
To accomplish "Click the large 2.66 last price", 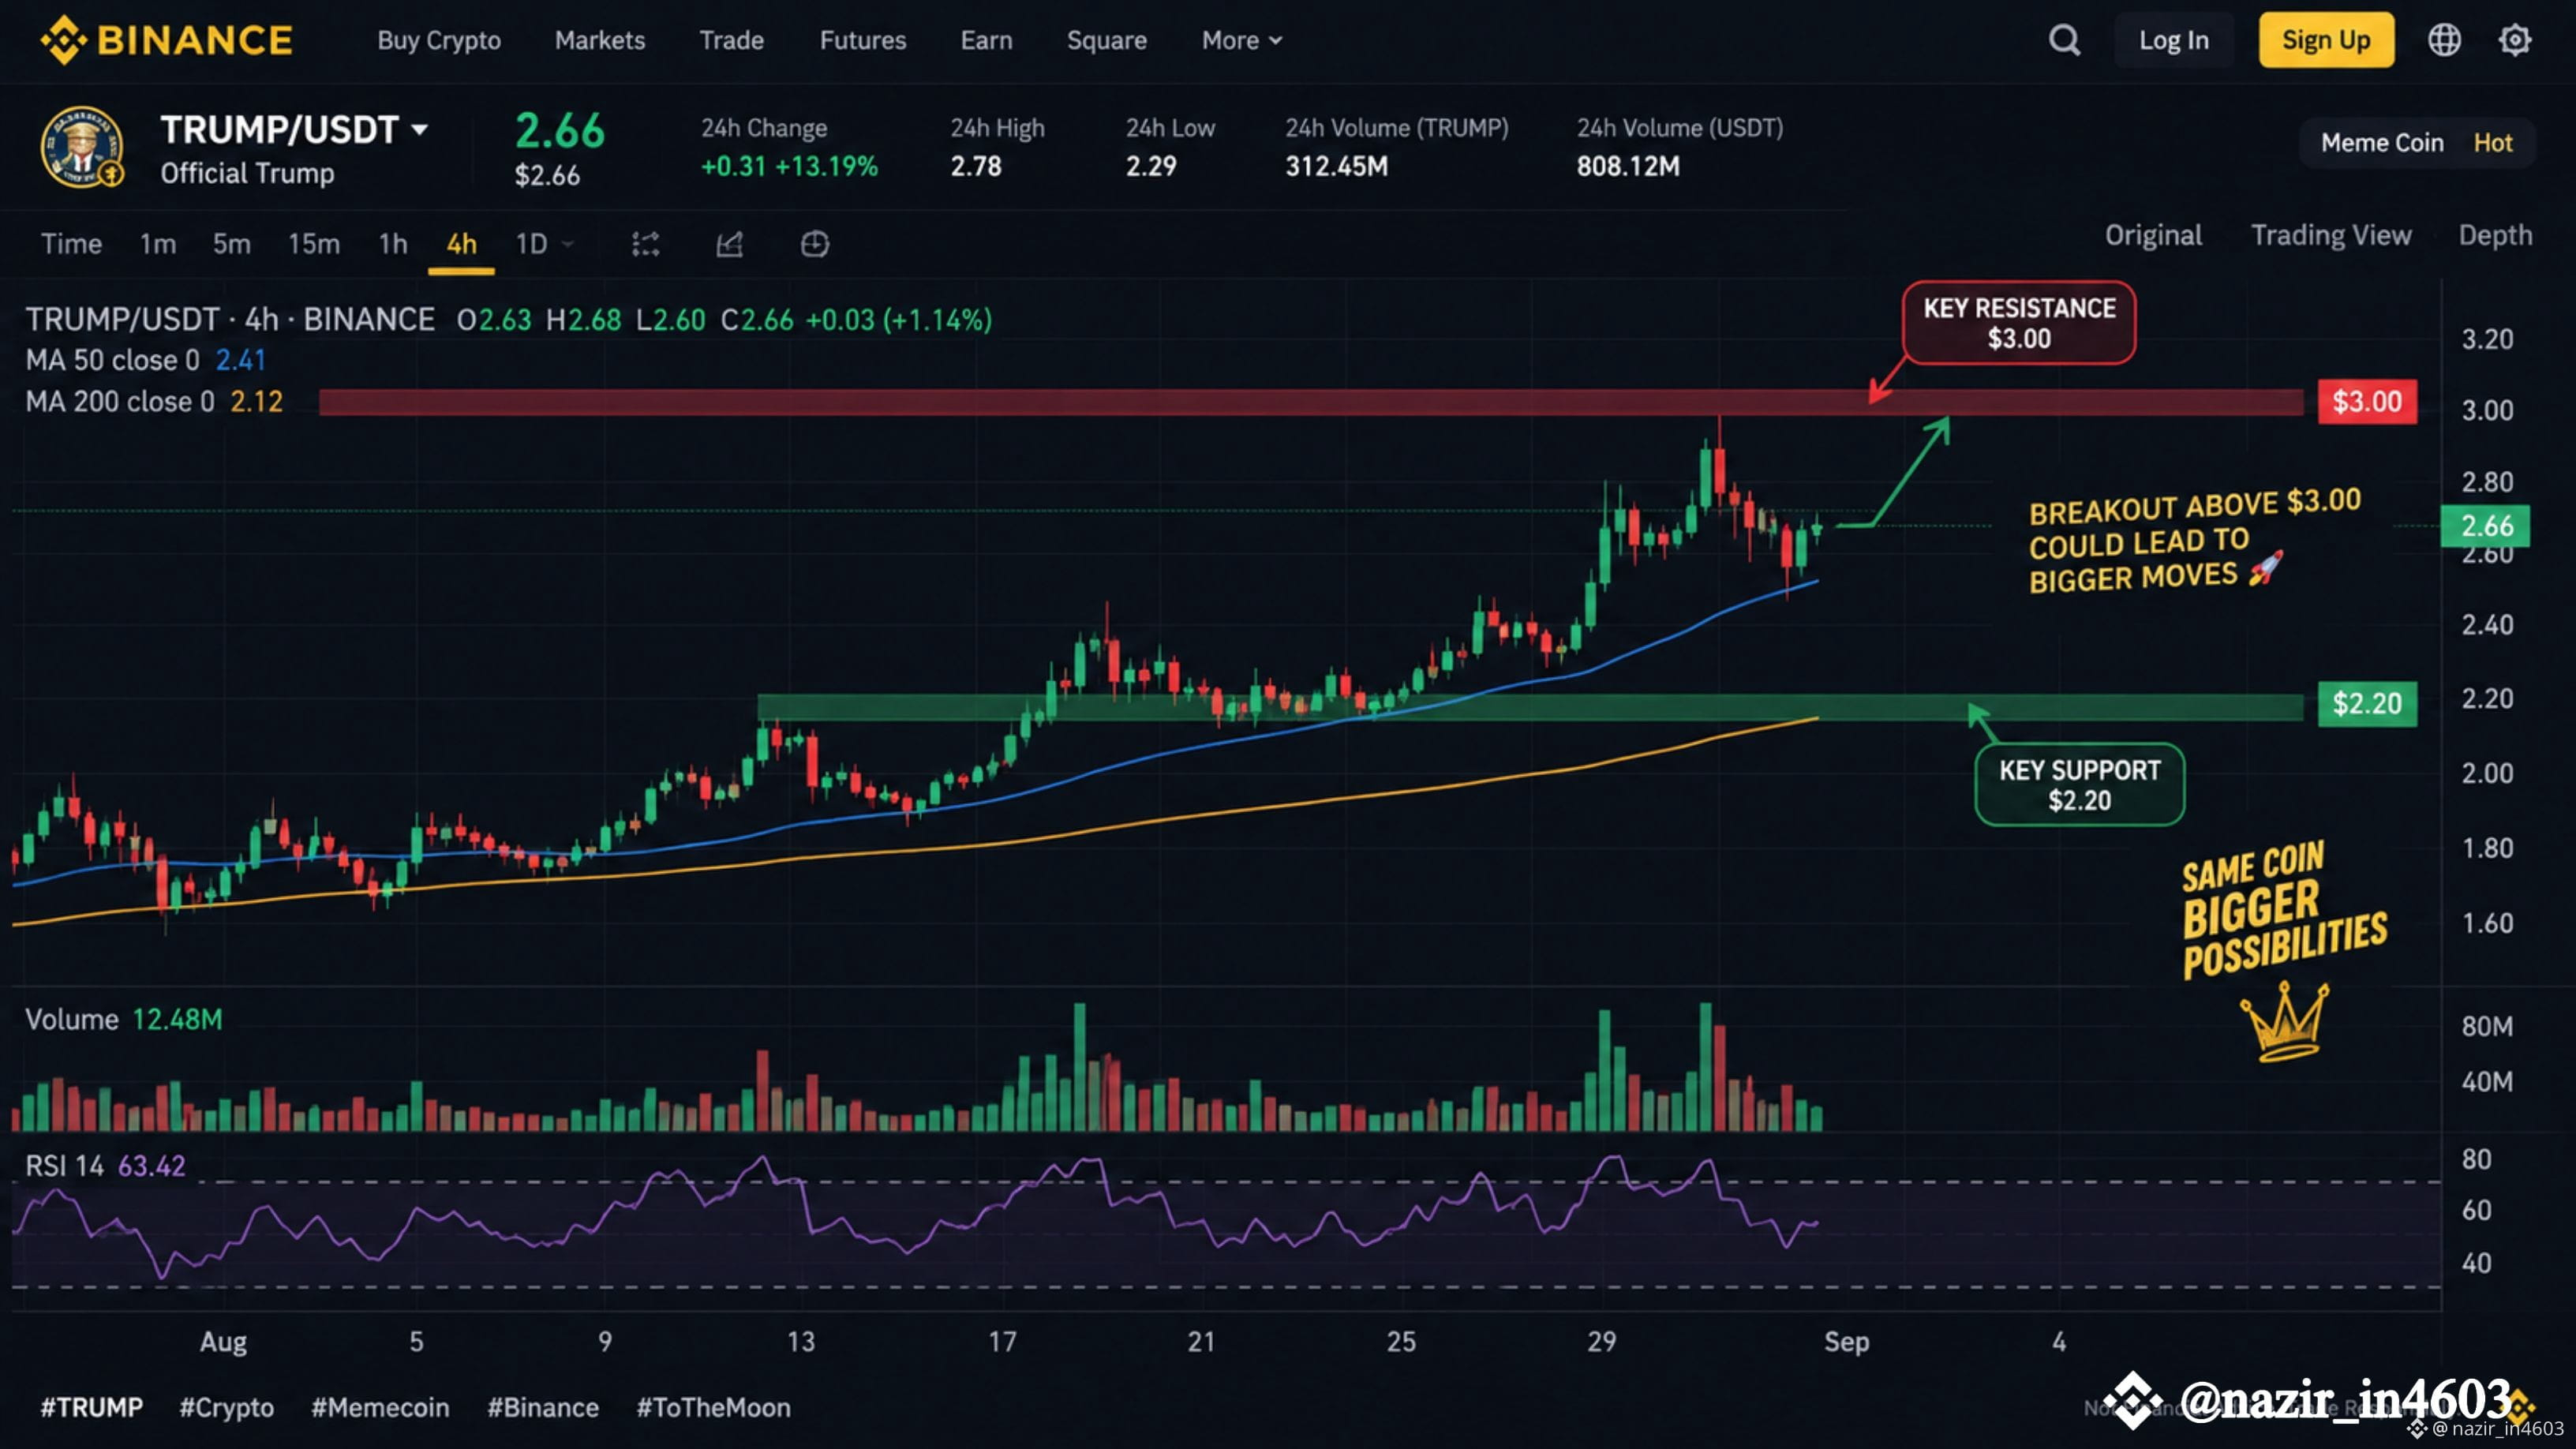I will pos(559,130).
